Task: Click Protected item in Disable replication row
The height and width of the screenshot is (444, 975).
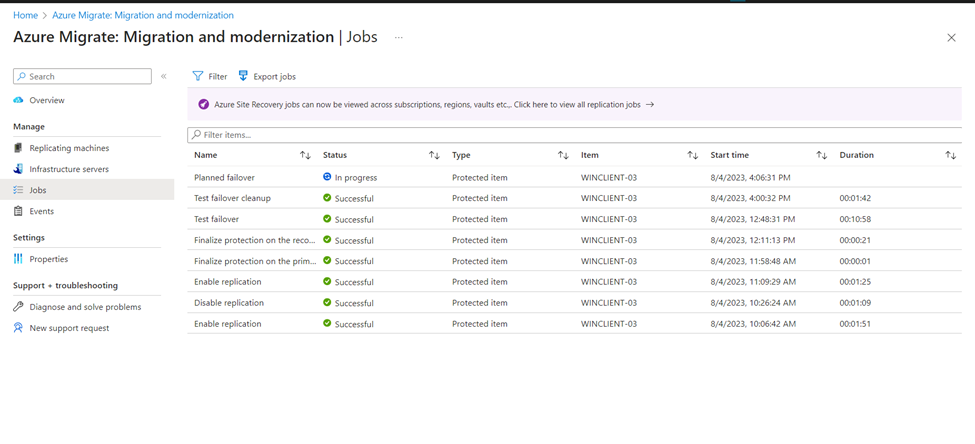Action: (x=479, y=303)
